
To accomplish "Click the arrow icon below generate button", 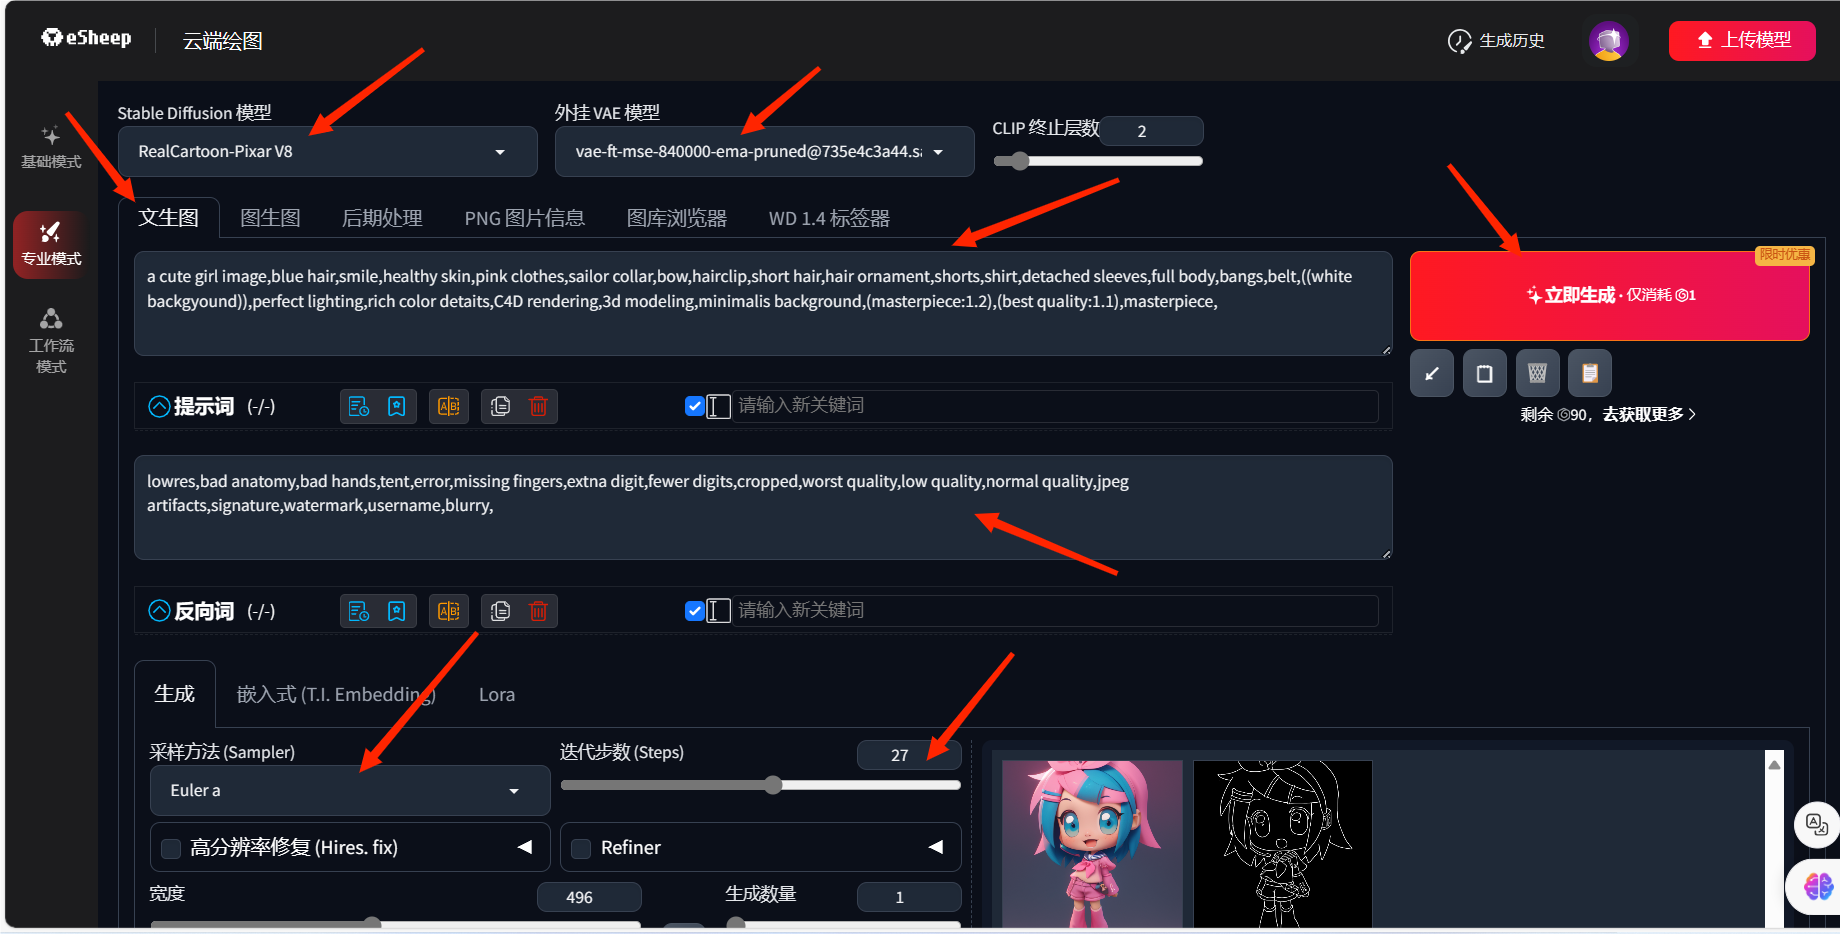I will click(x=1432, y=374).
